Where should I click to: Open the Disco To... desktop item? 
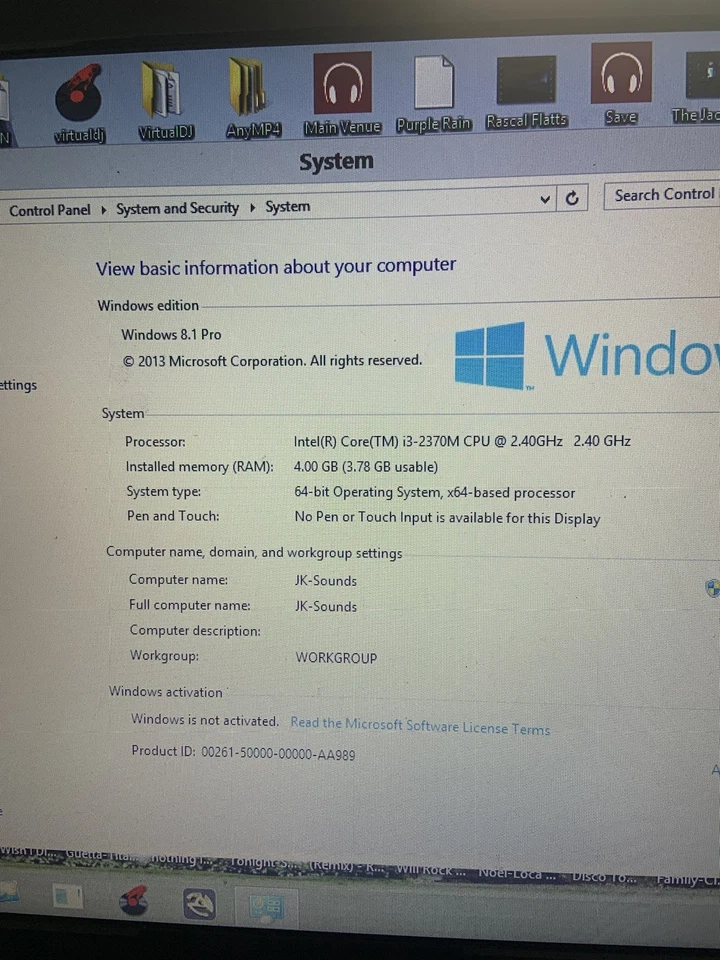(x=603, y=876)
